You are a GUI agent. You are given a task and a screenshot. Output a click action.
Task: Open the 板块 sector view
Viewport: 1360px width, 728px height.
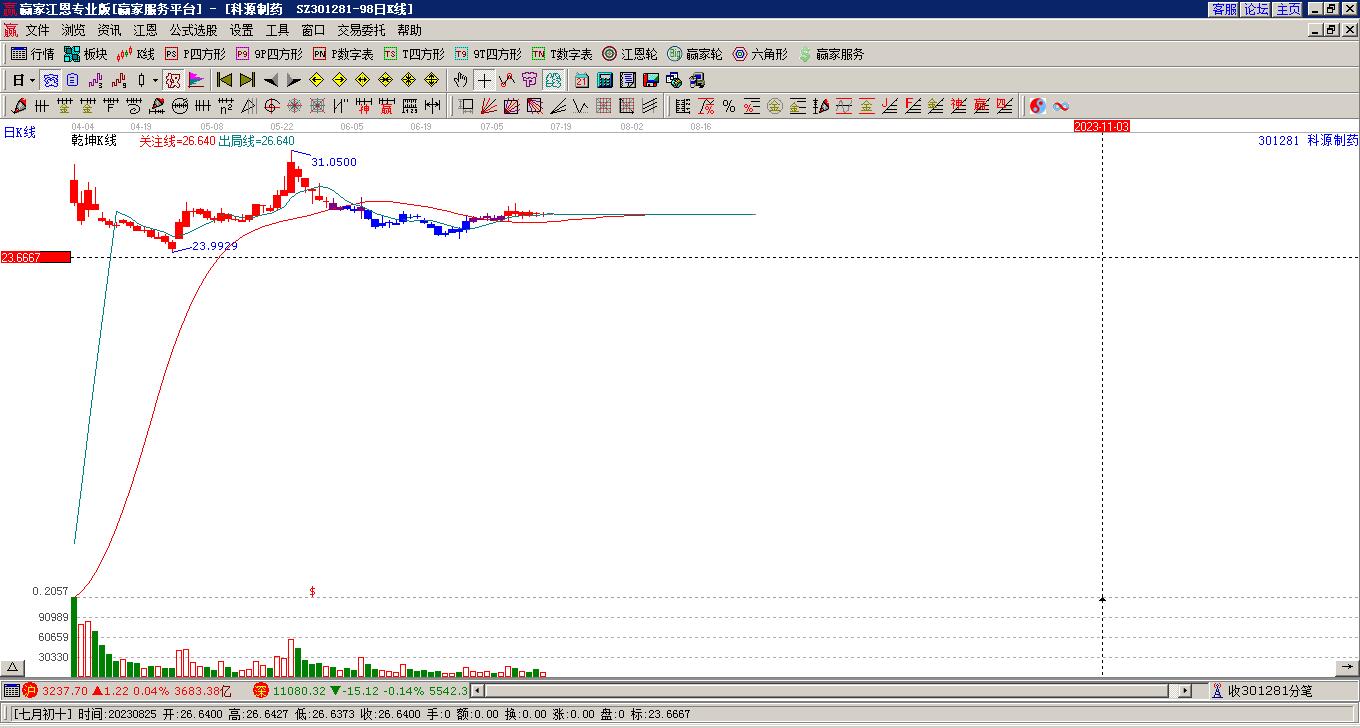pyautogui.click(x=85, y=54)
